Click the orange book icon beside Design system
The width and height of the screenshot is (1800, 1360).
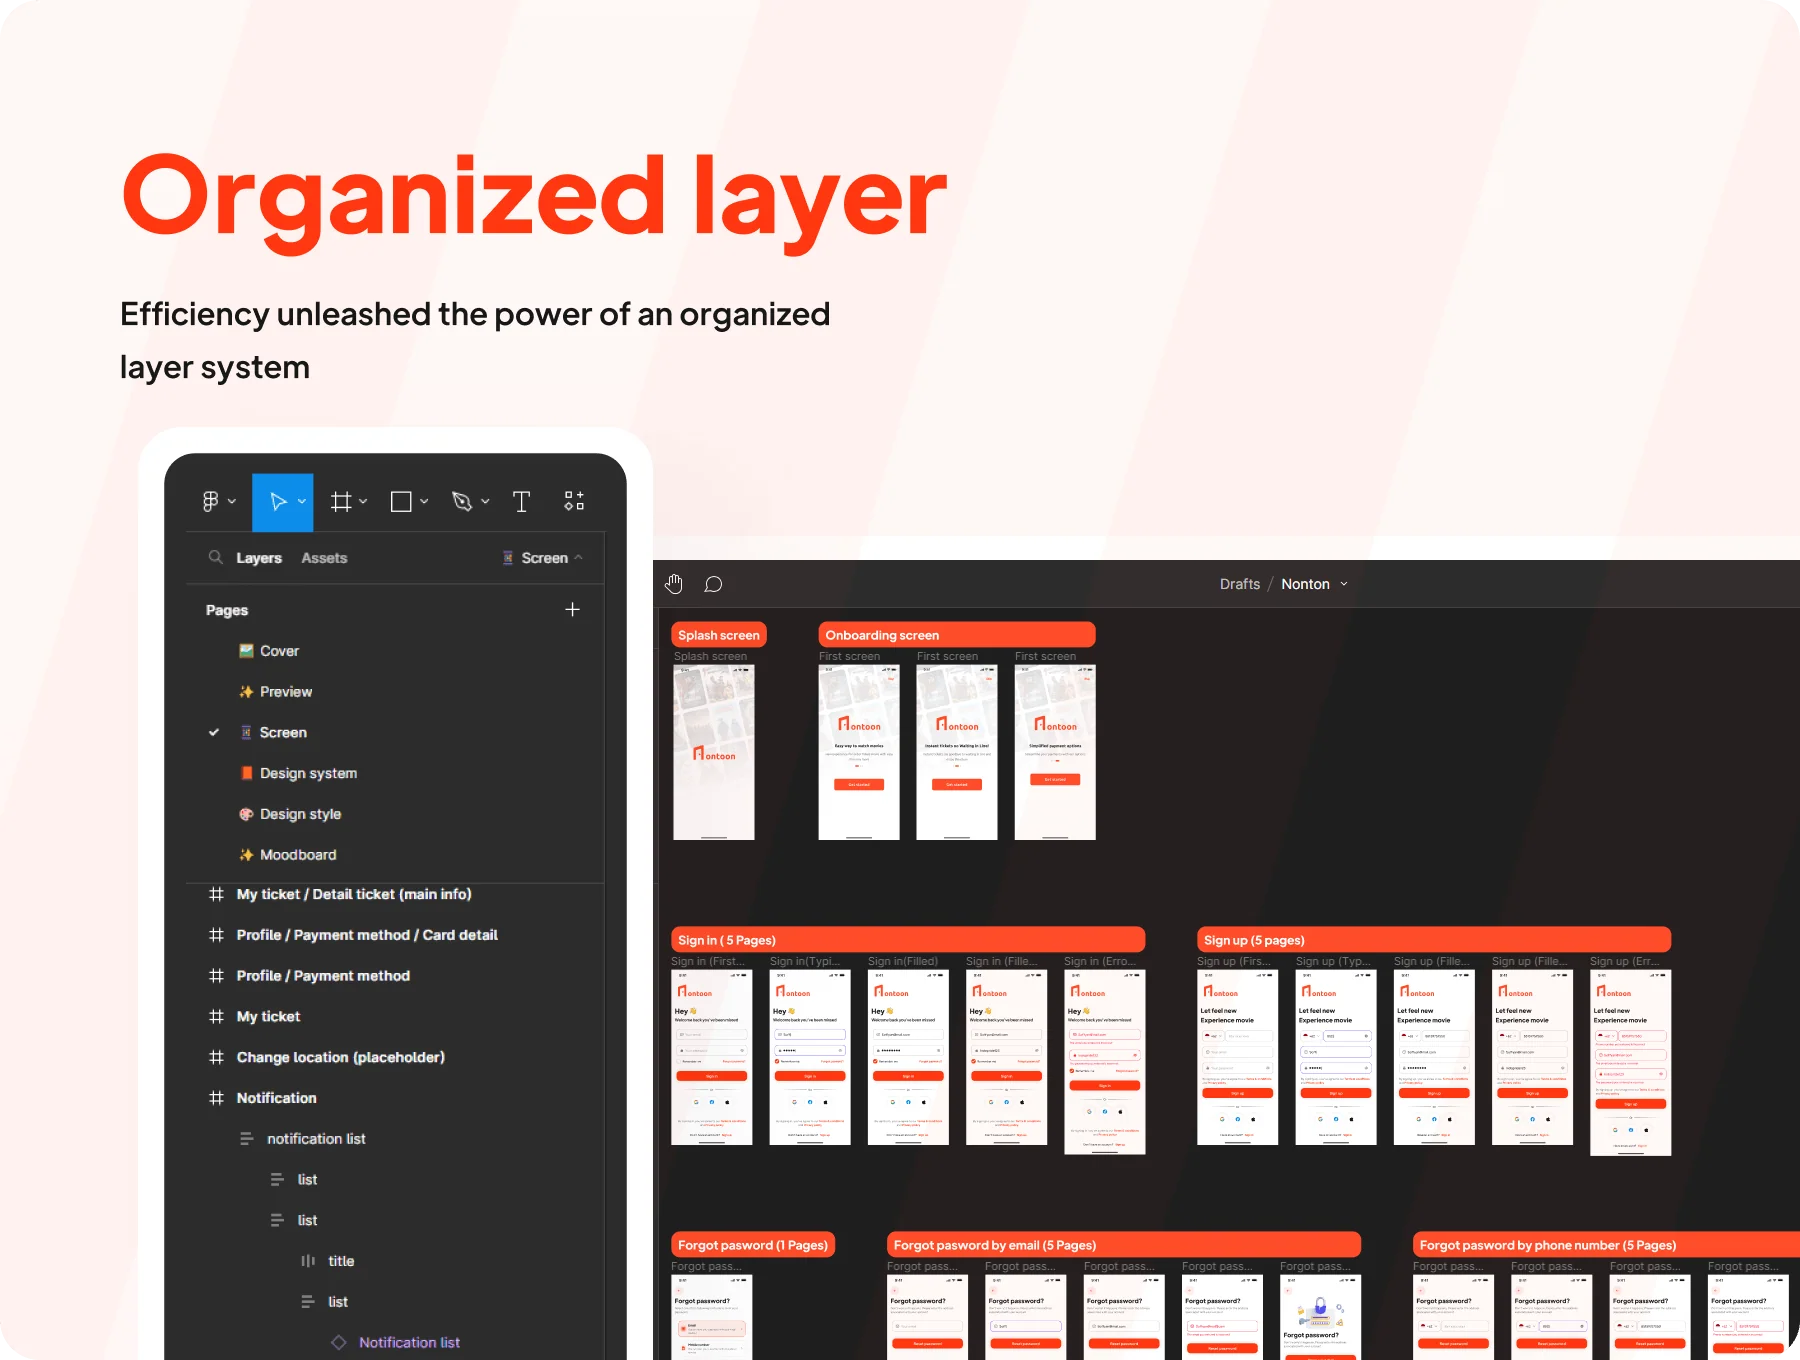coord(246,773)
